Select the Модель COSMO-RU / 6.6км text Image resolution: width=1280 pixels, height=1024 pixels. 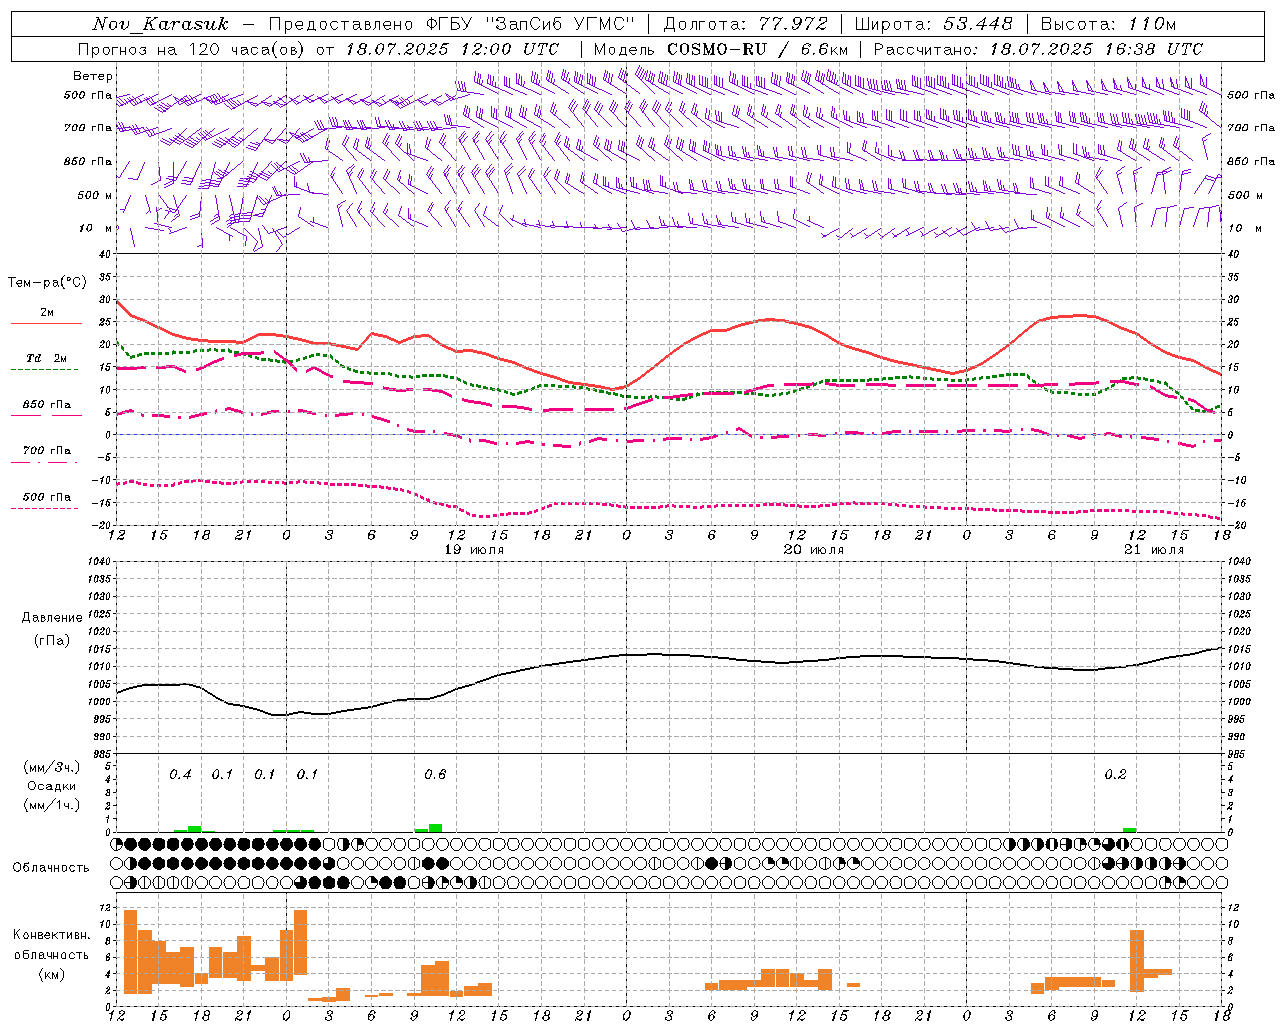pos(720,49)
